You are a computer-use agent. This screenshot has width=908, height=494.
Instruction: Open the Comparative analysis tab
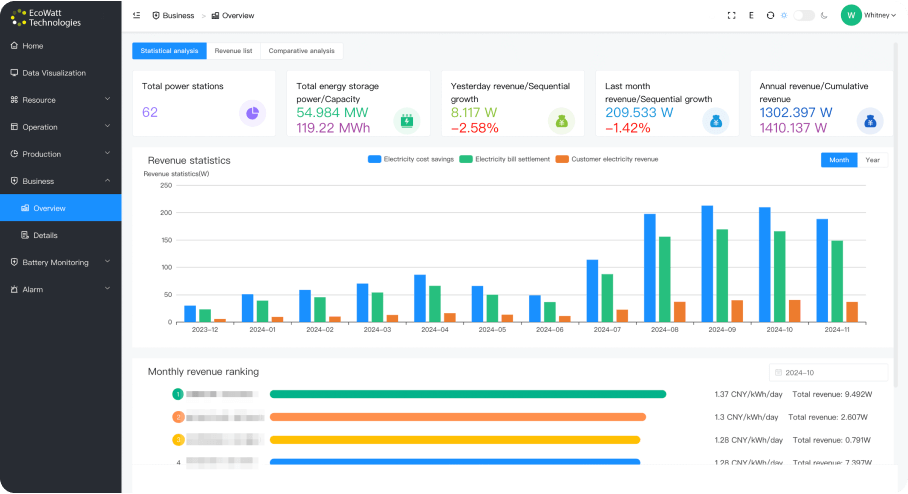click(x=301, y=51)
